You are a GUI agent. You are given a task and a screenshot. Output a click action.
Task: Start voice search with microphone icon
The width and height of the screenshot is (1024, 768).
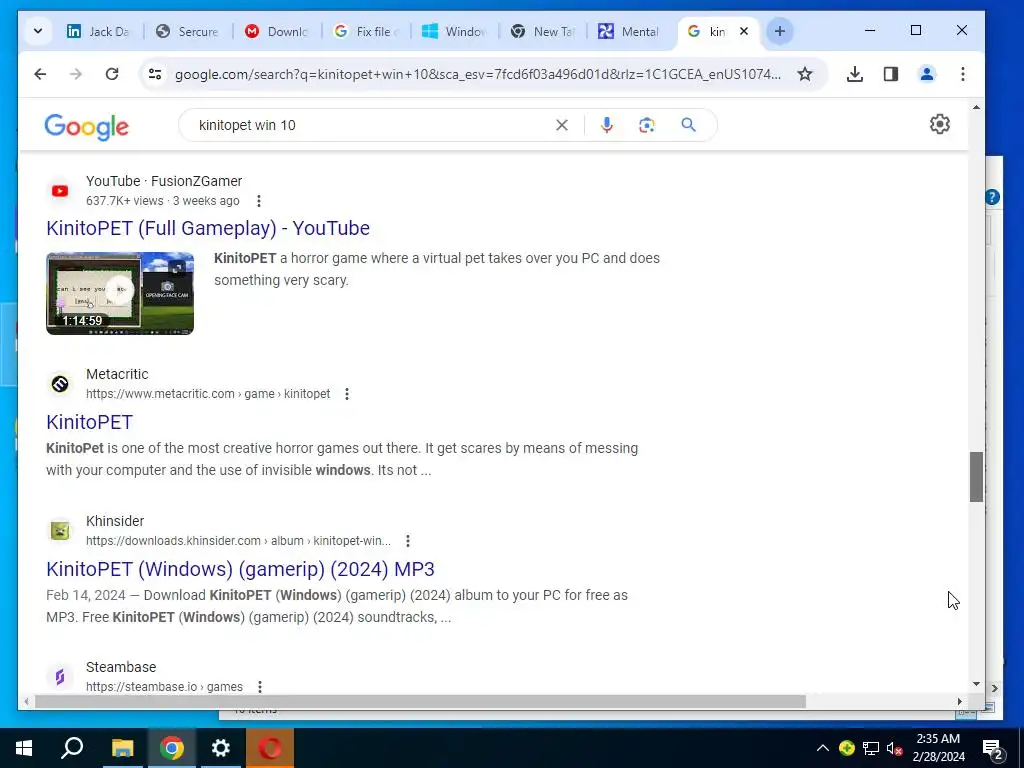point(607,125)
